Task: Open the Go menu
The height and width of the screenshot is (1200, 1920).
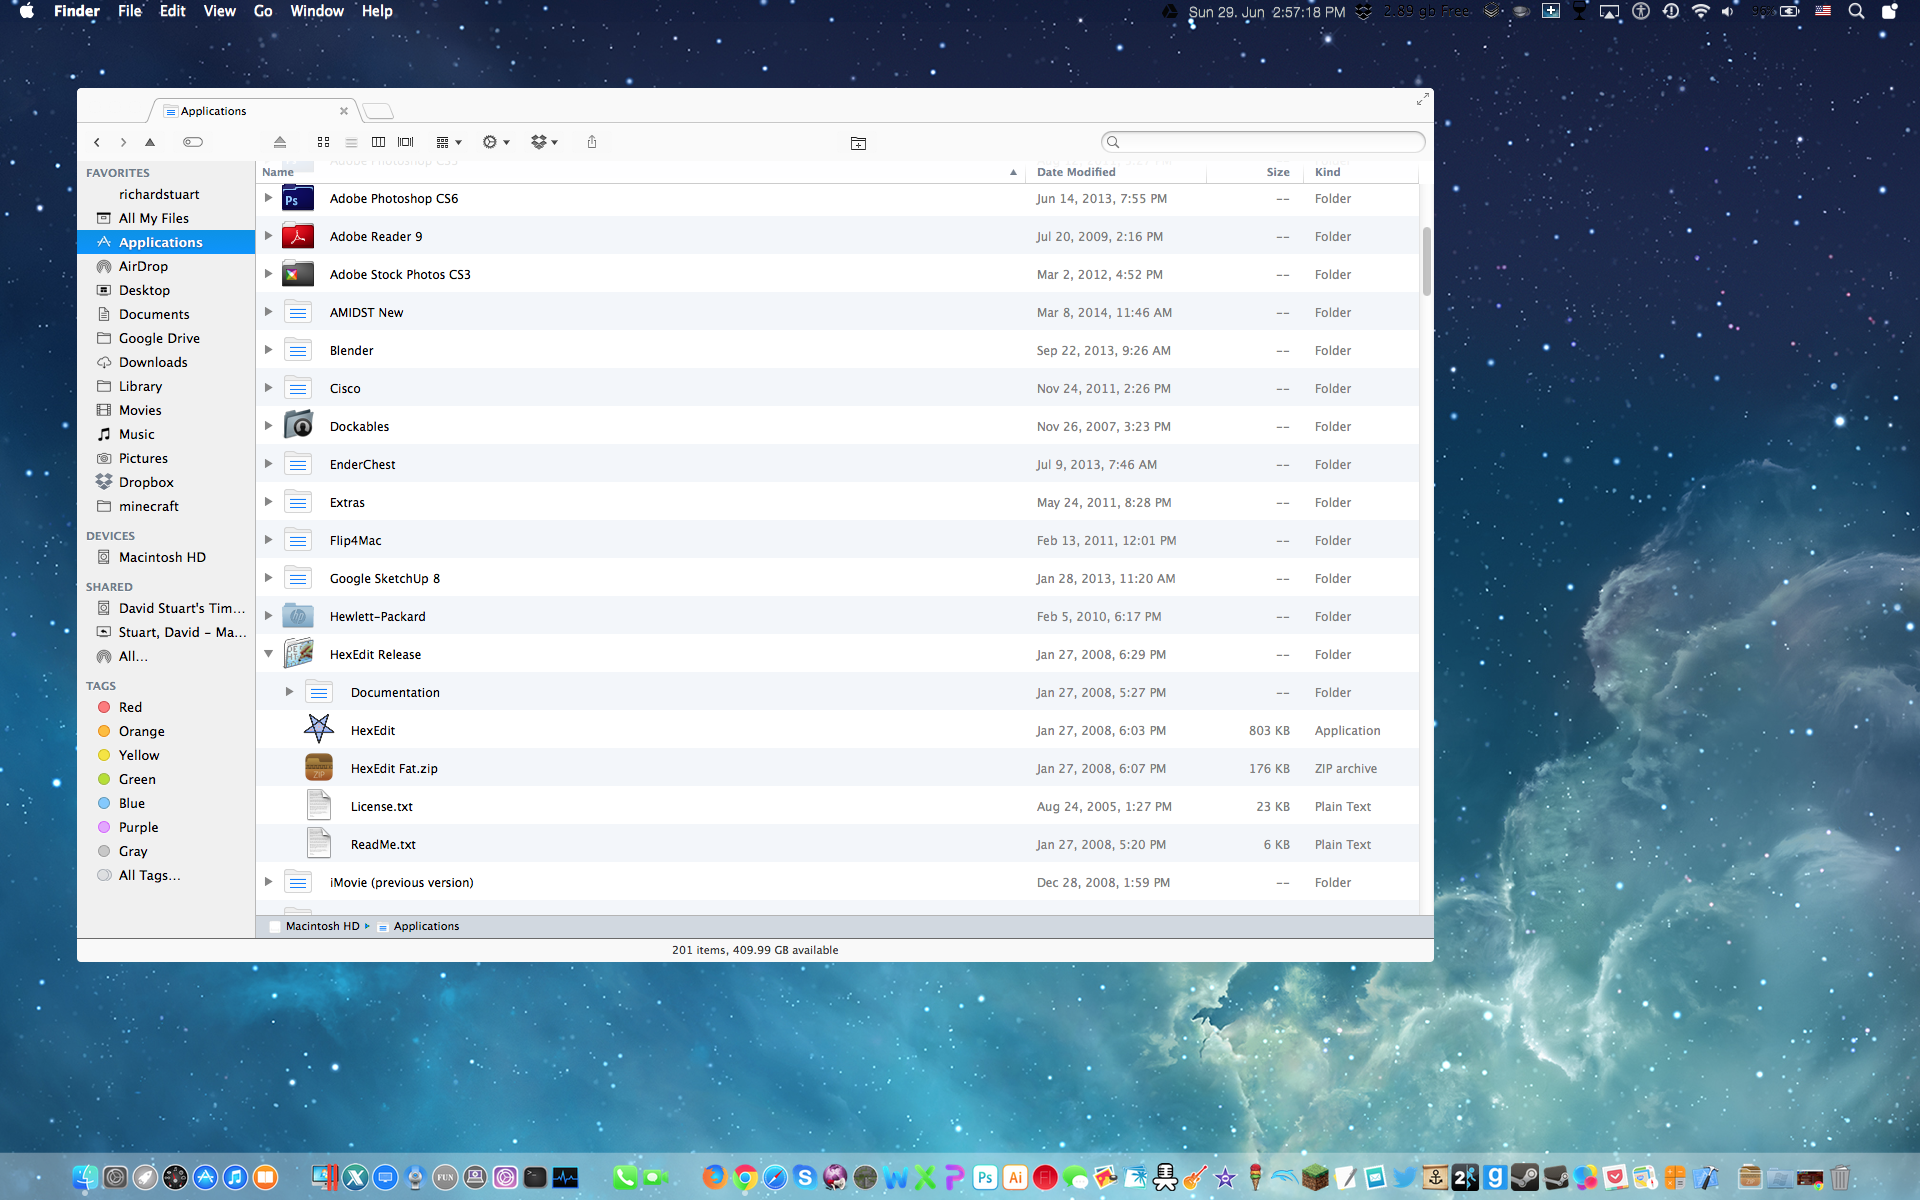Action: click(263, 11)
